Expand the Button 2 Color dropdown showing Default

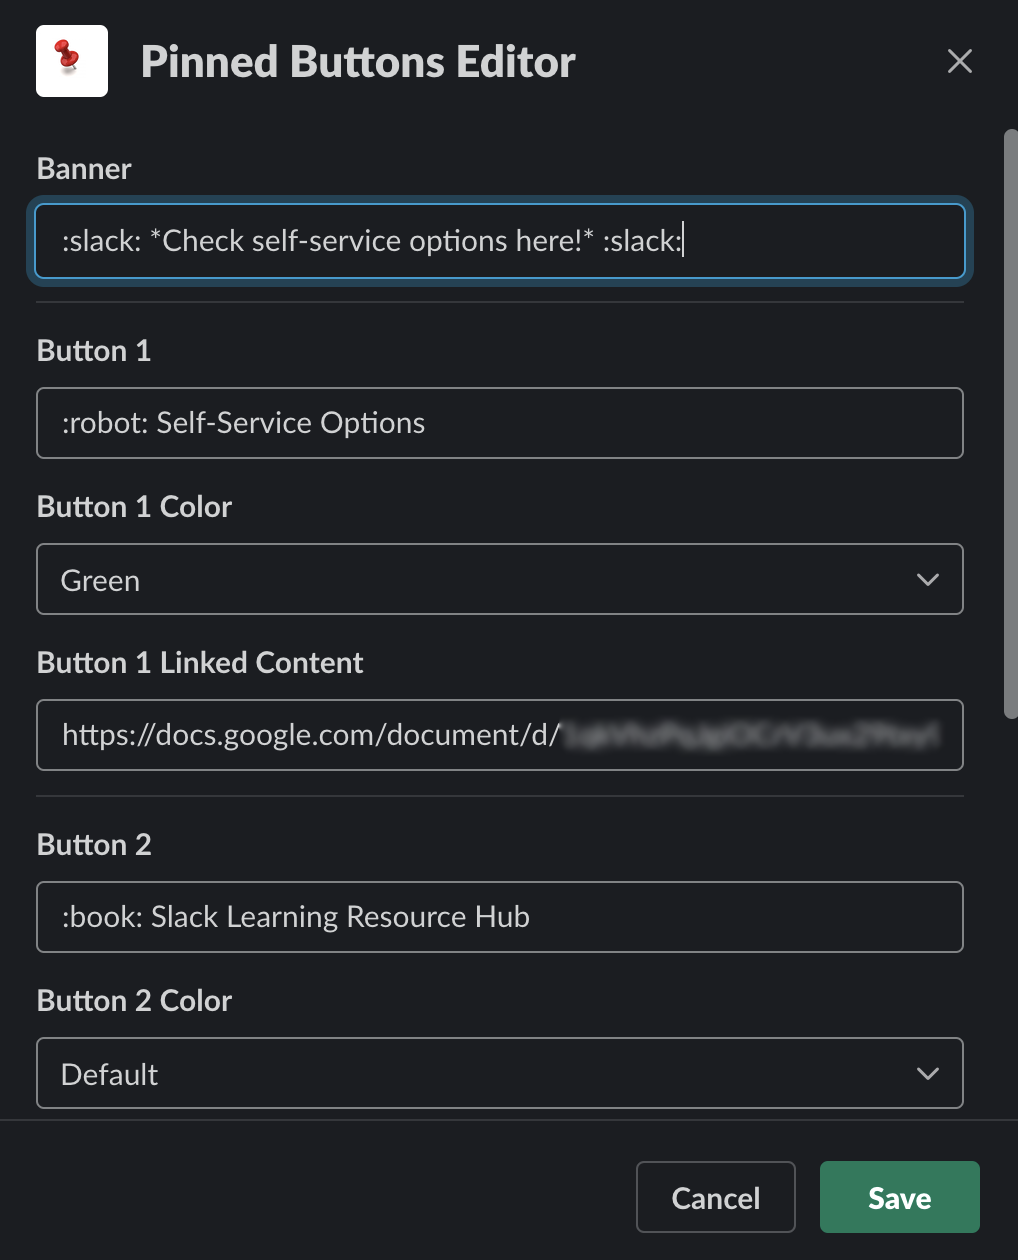point(480,1073)
